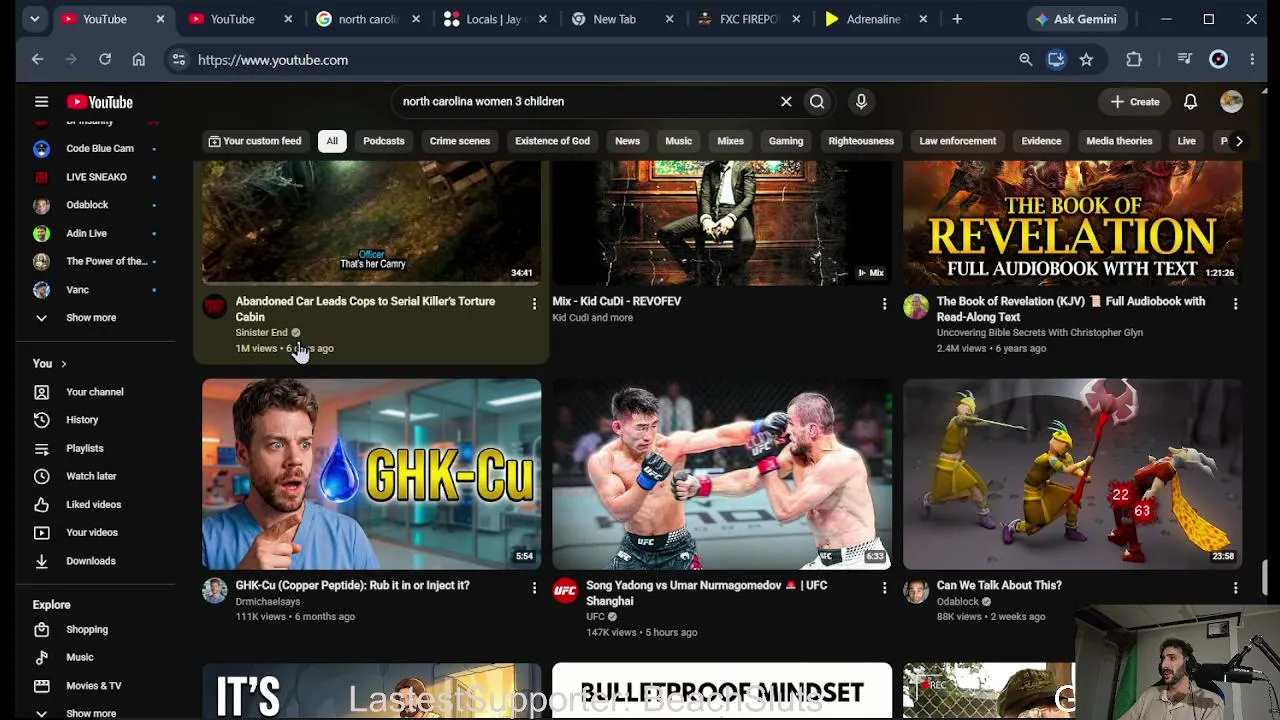The image size is (1280, 720).
Task: Click the search magnifier button
Action: (817, 101)
